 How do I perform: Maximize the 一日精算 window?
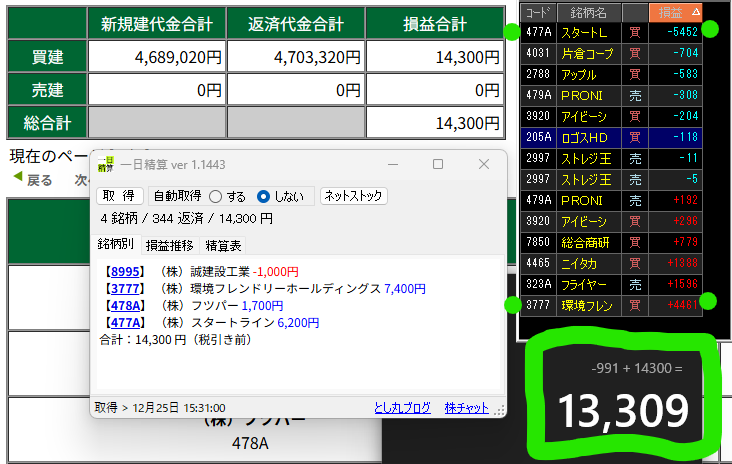[438, 164]
